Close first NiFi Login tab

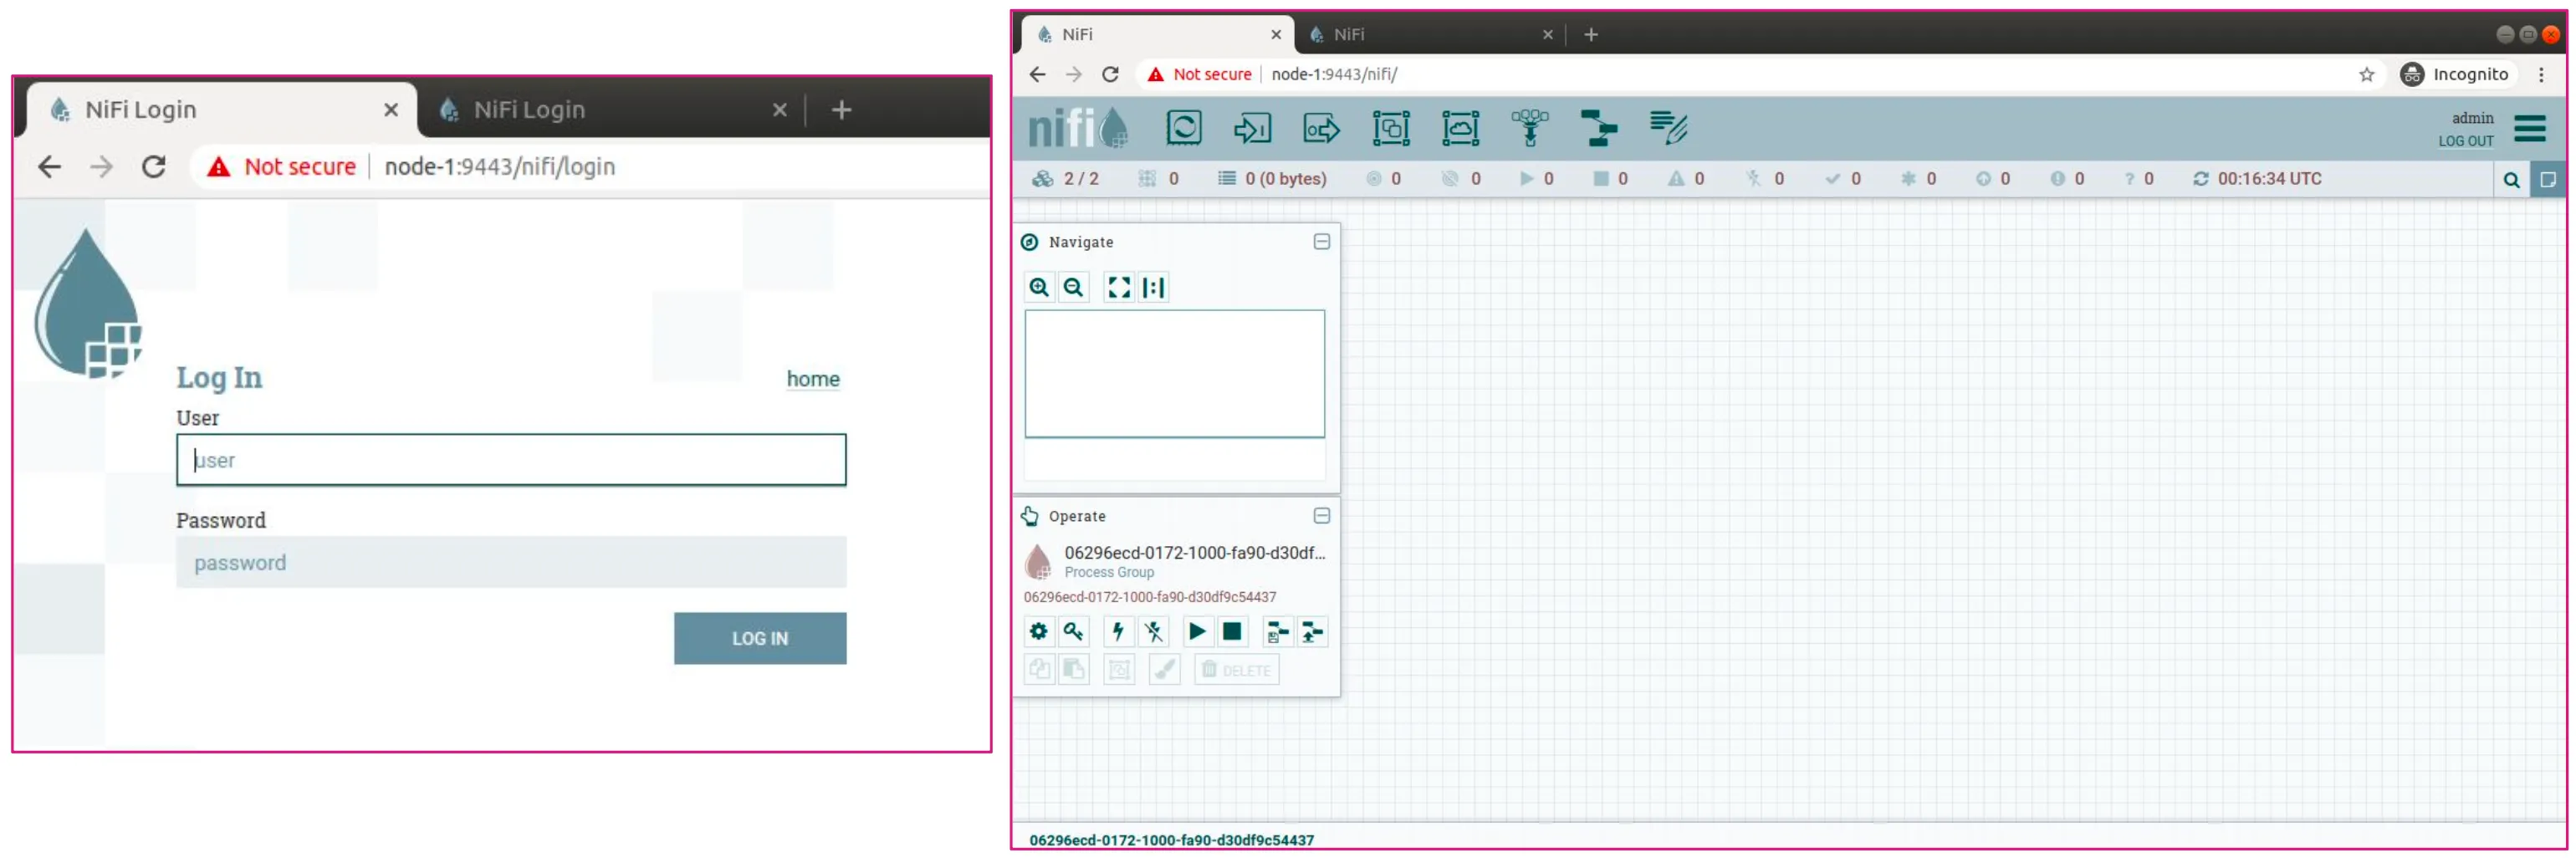coord(391,110)
